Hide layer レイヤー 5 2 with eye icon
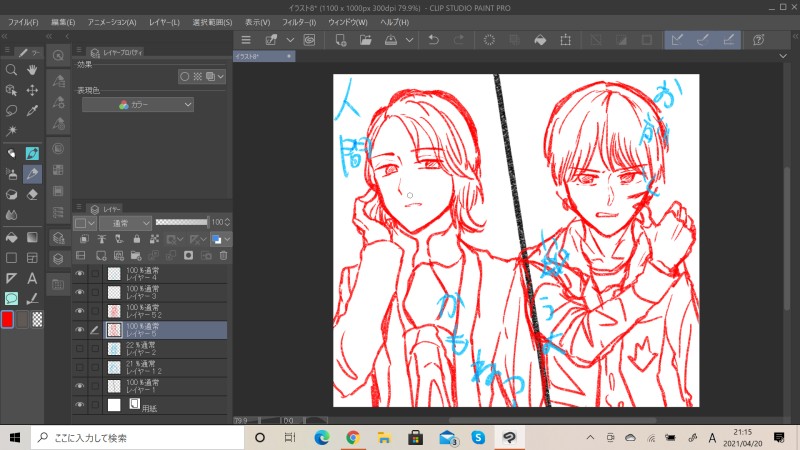800x450 pixels. [80, 311]
